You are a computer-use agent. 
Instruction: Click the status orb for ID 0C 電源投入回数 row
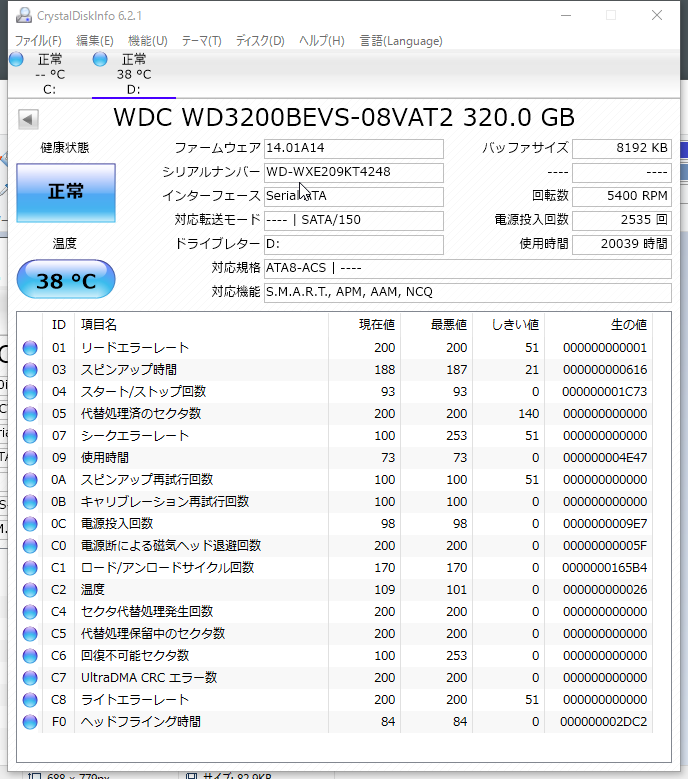(30, 524)
